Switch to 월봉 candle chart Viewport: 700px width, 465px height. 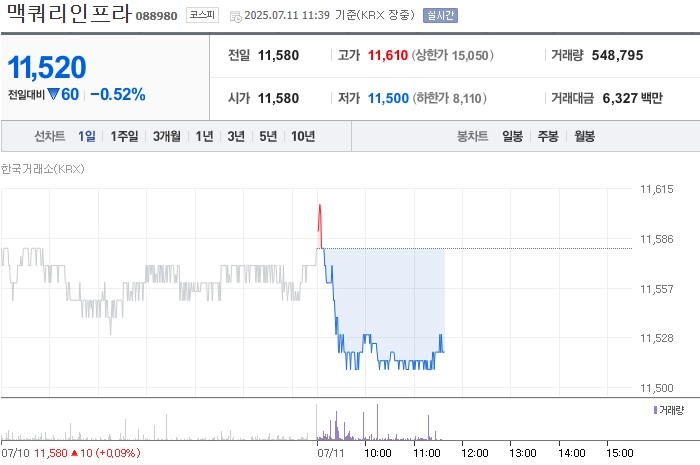click(584, 136)
